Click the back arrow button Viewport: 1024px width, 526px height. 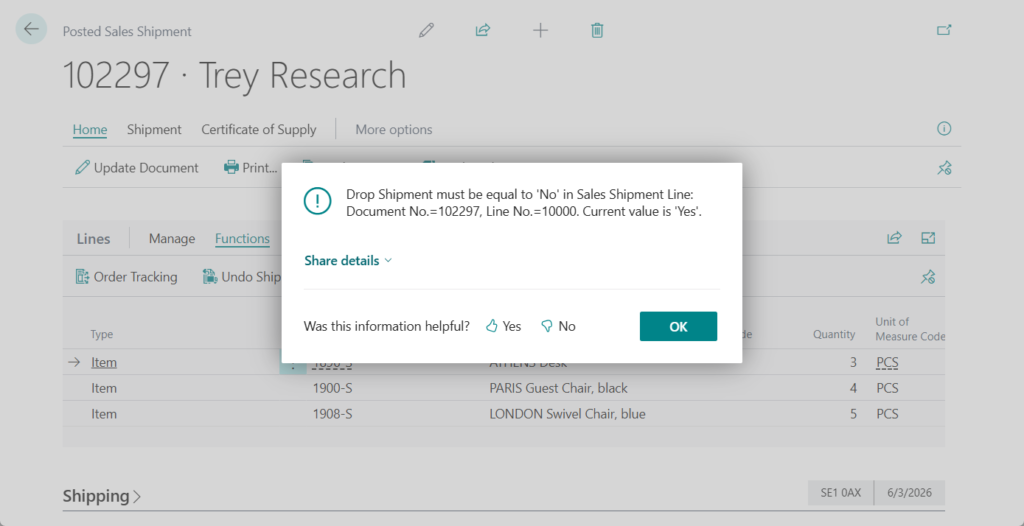[x=31, y=29]
